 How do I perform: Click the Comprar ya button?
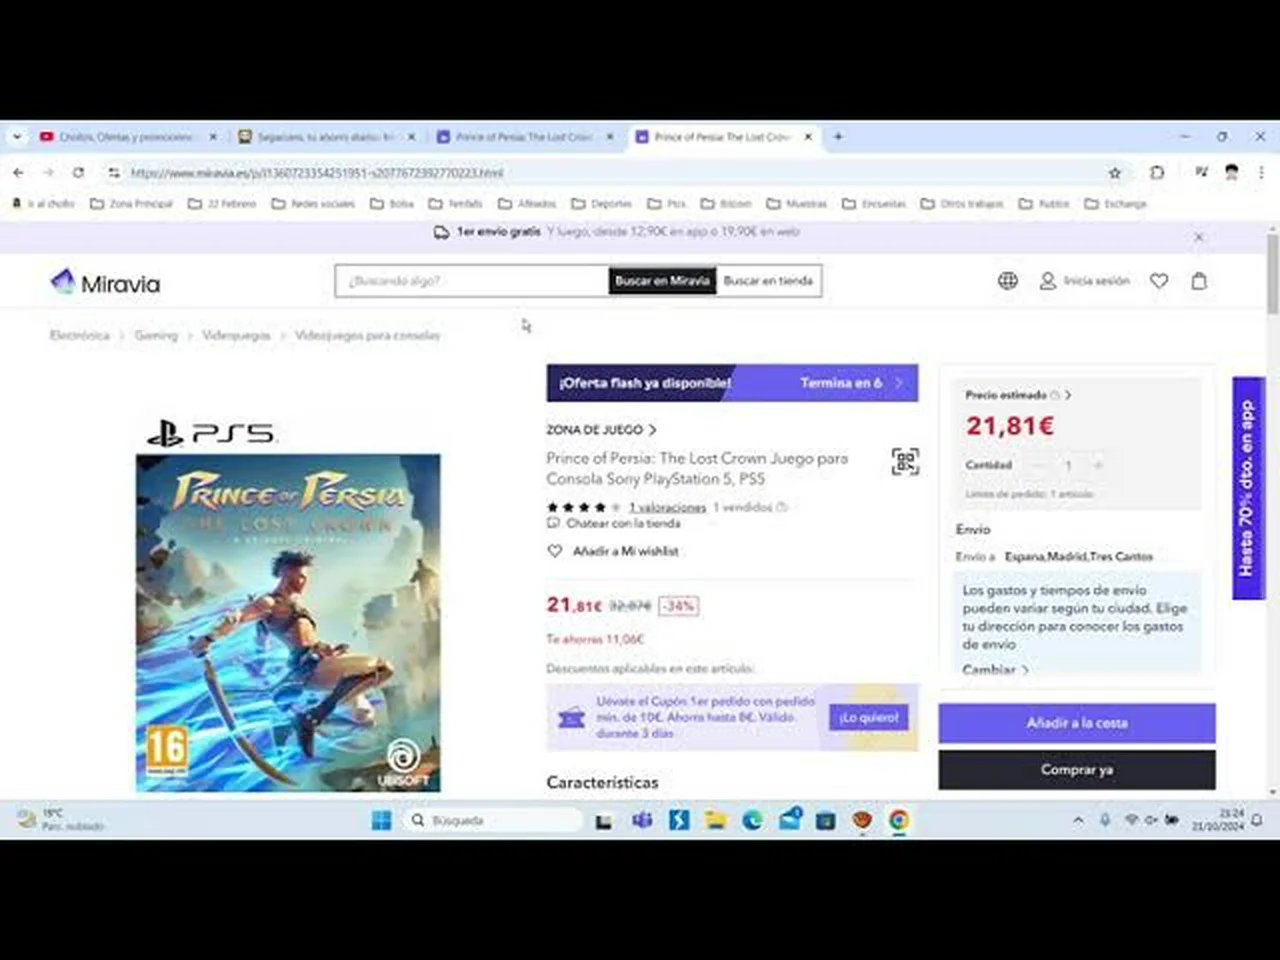click(1077, 770)
